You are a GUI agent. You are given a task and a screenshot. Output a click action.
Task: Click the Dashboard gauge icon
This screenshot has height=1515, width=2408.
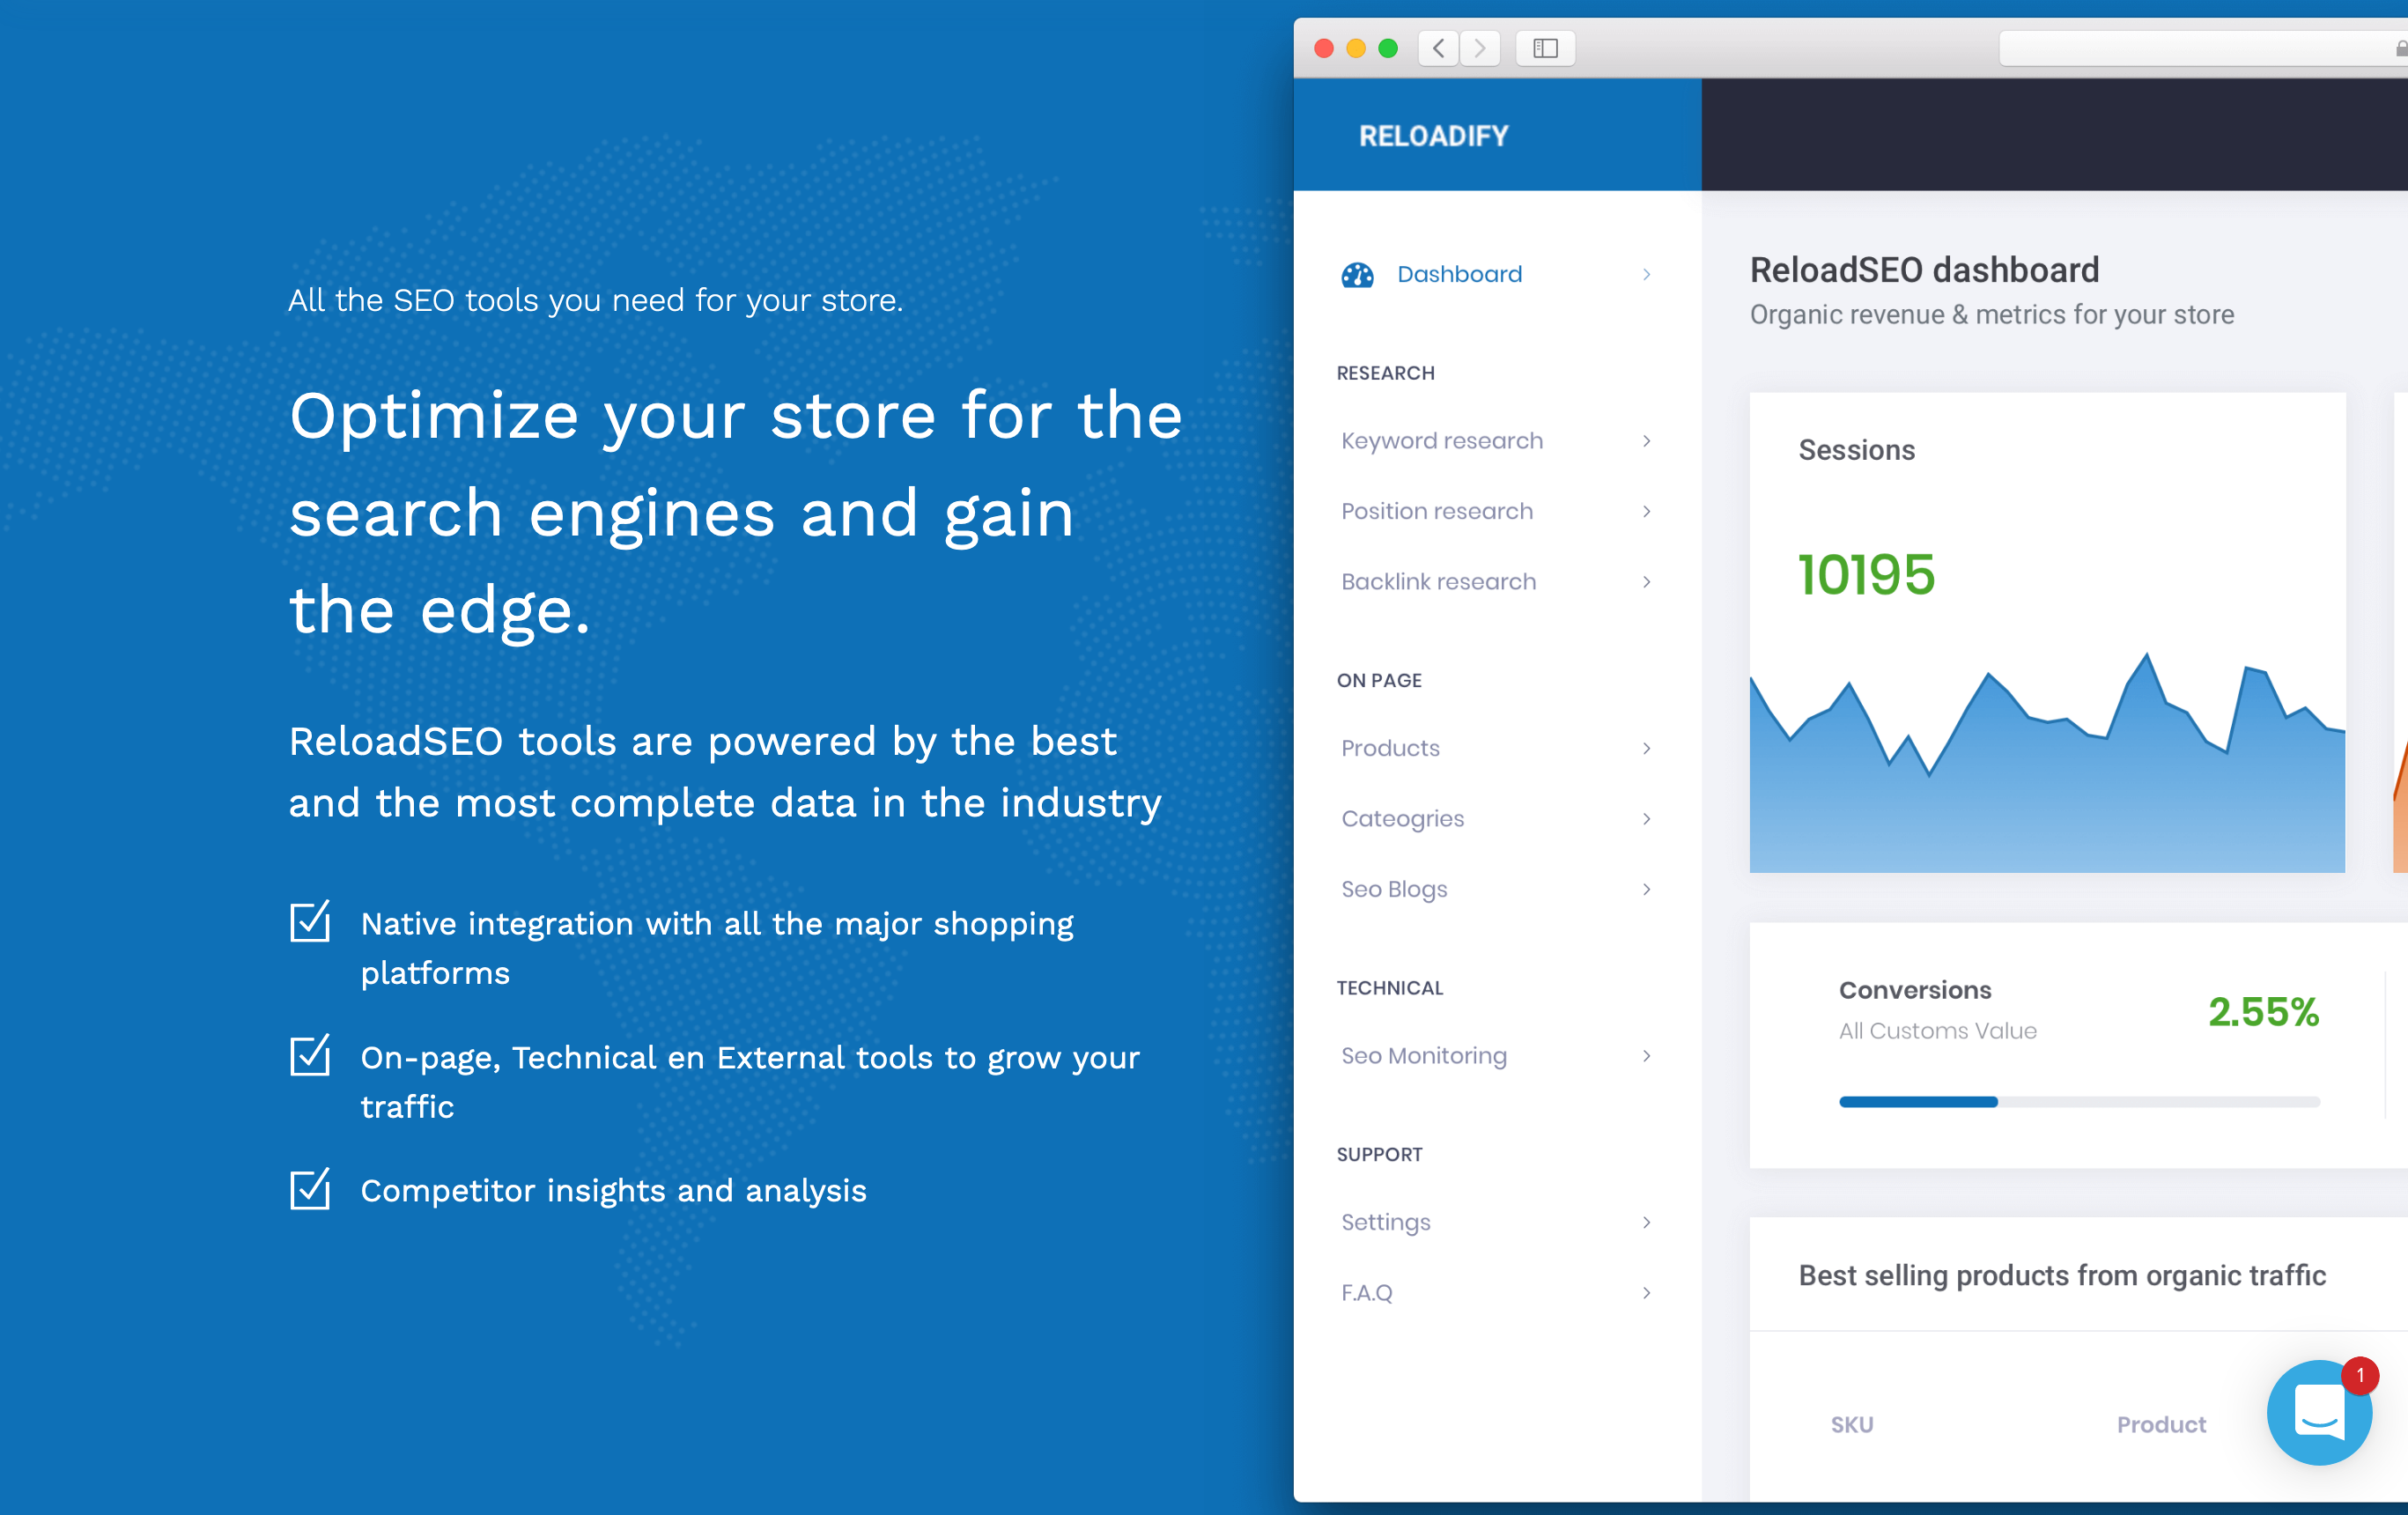click(x=1357, y=274)
